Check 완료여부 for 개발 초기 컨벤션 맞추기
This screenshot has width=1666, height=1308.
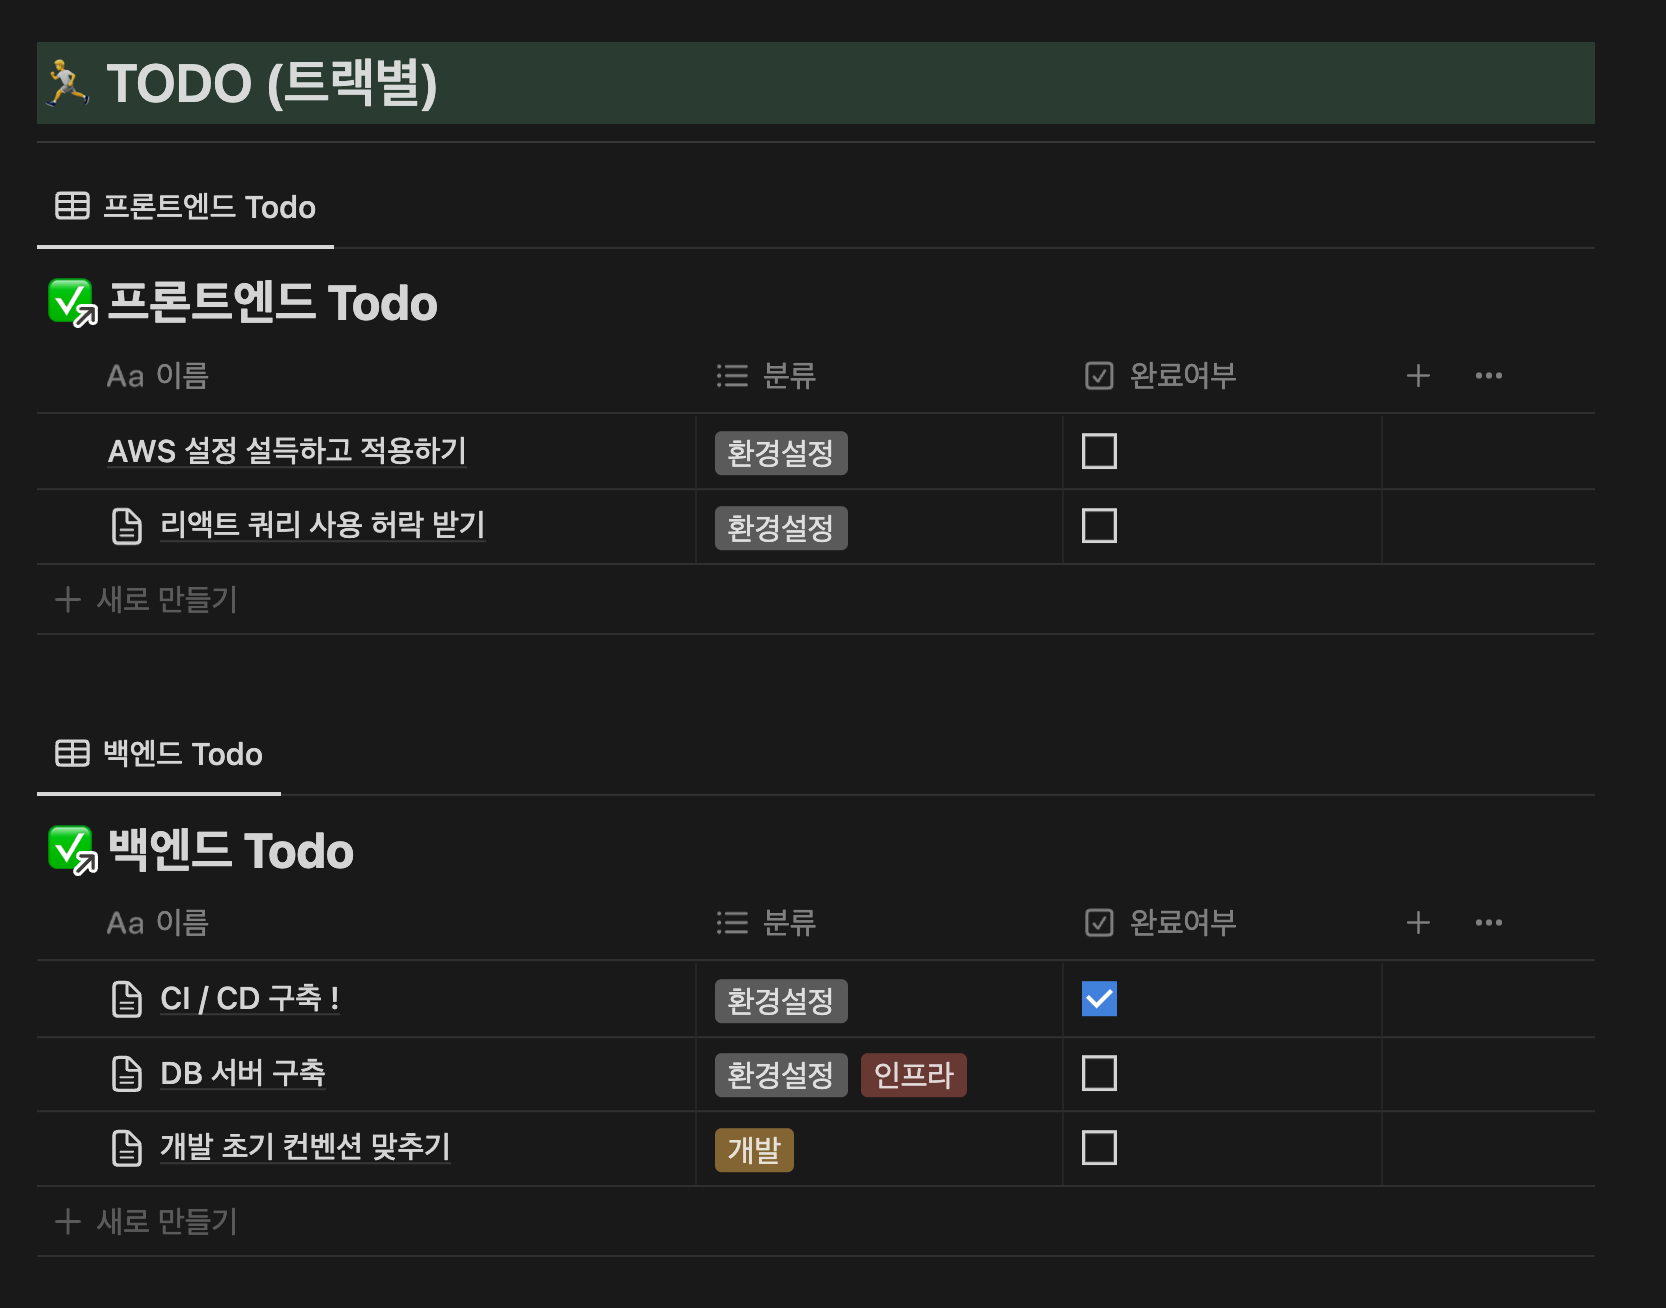(1099, 1148)
